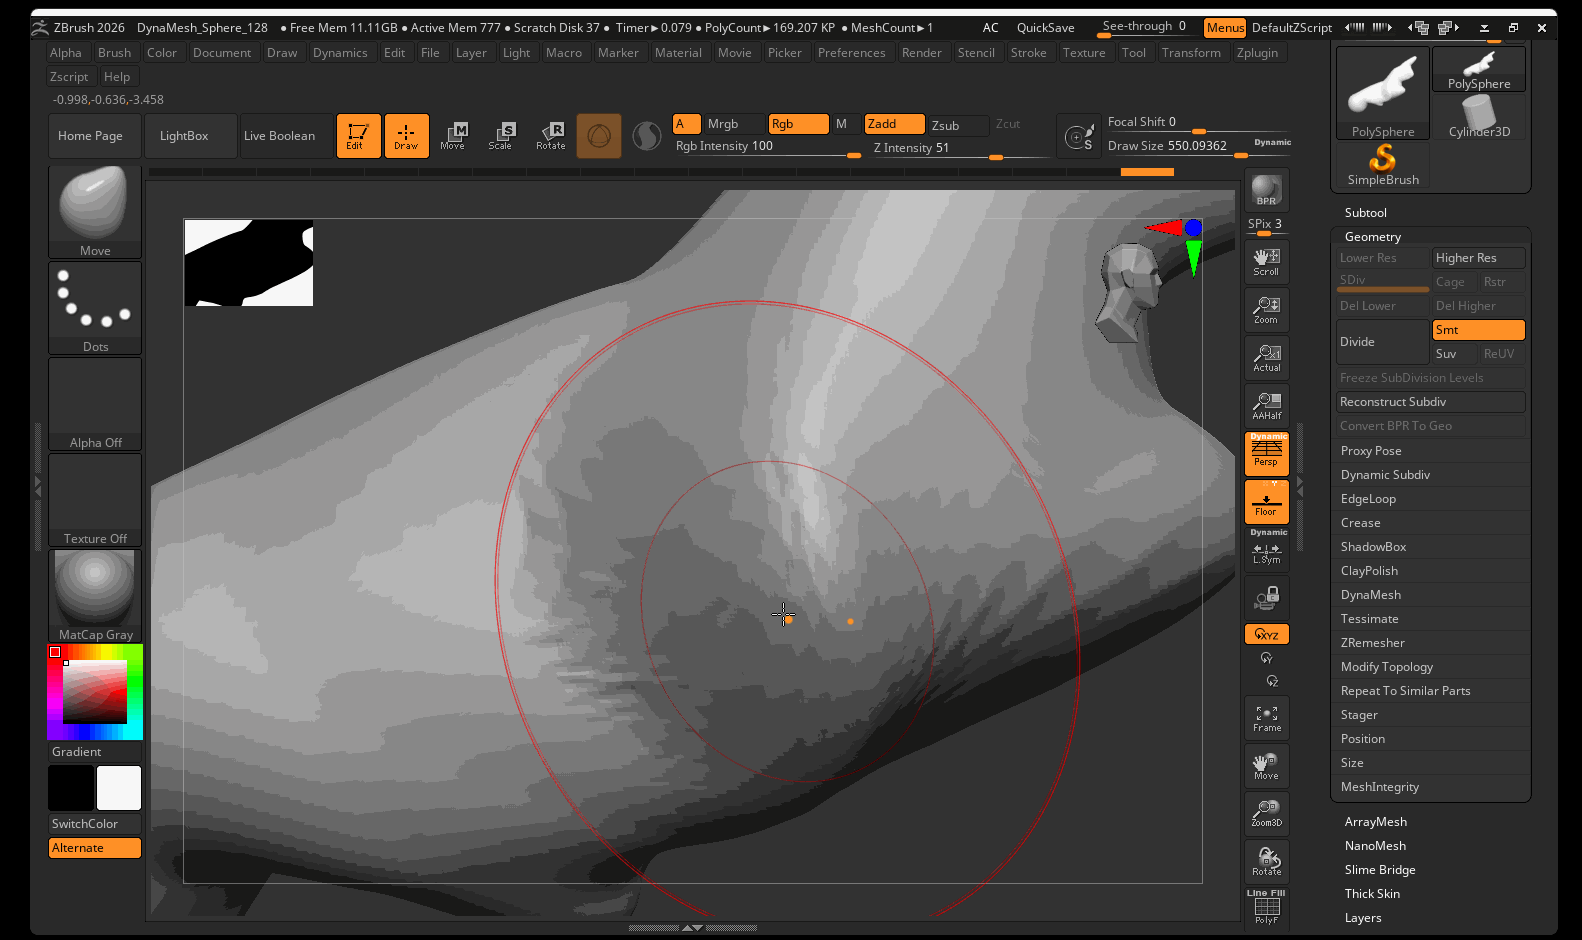Toggle Persp perspective mode
Viewport: 1582px width, 940px height.
(x=1266, y=453)
